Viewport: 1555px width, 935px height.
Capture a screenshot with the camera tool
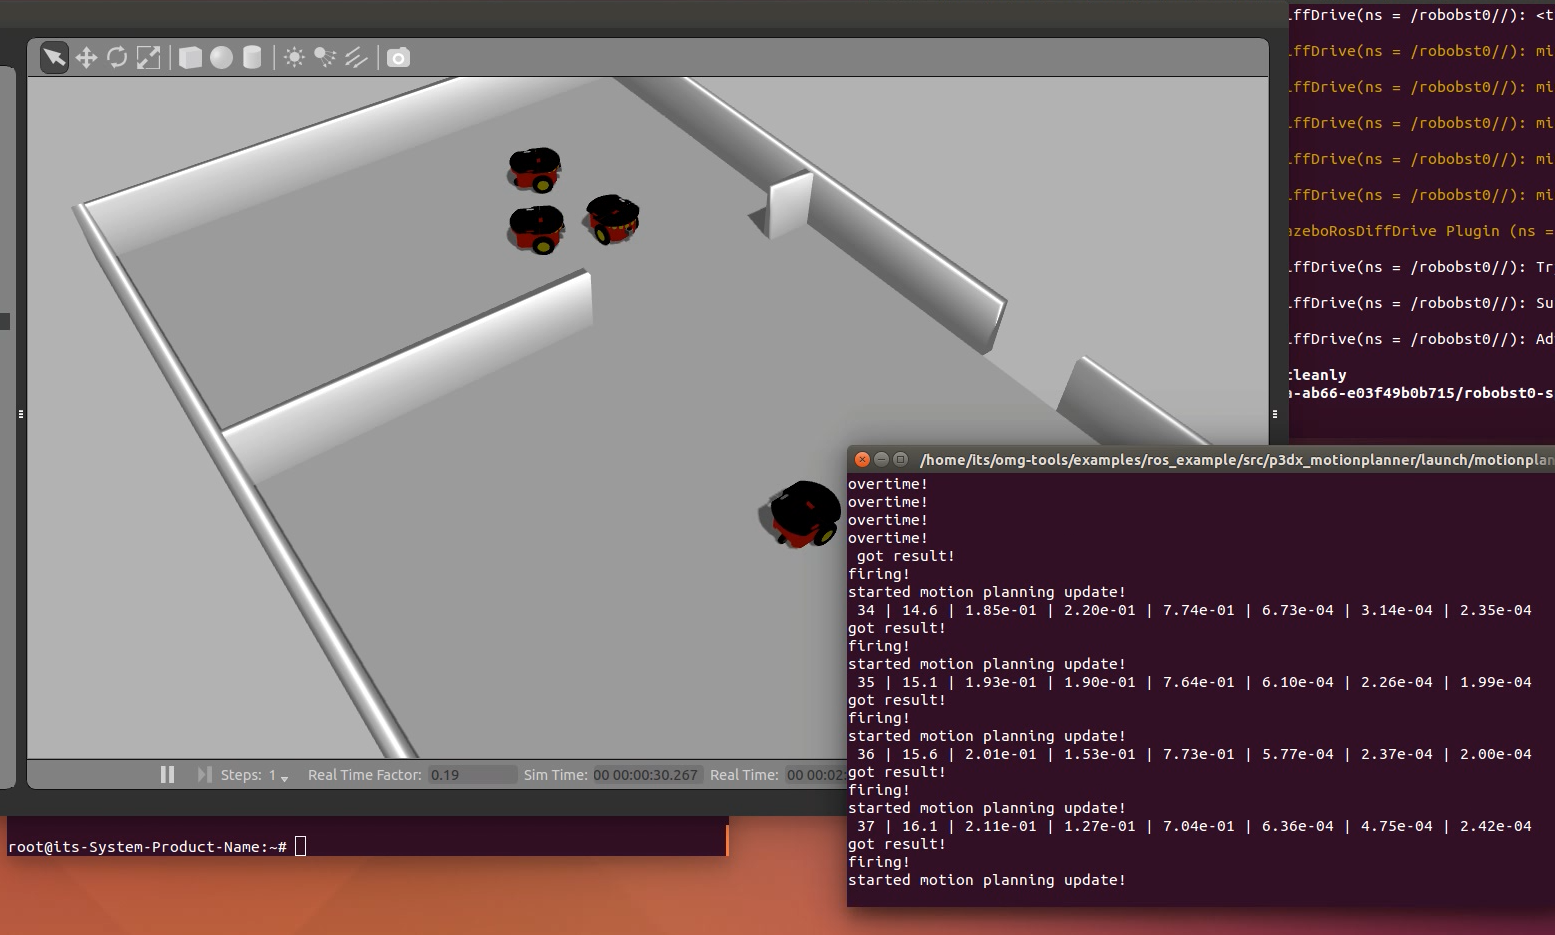(x=399, y=57)
